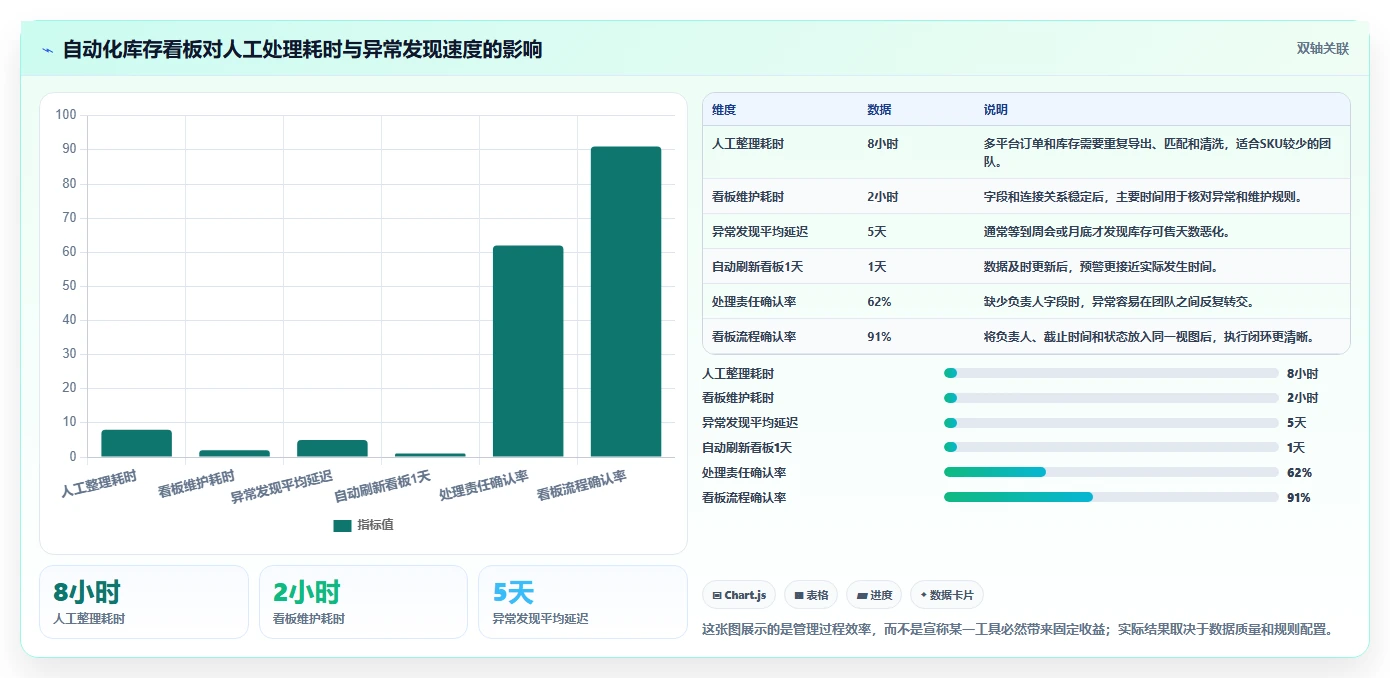Click the dashboard title about 自动化库存看板

pyautogui.click(x=302, y=49)
